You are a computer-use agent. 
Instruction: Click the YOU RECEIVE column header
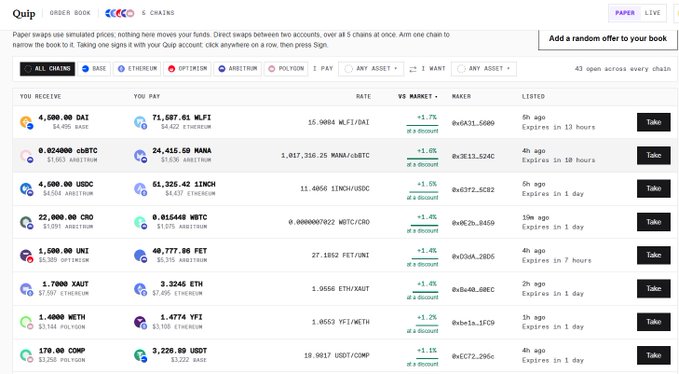pos(40,97)
